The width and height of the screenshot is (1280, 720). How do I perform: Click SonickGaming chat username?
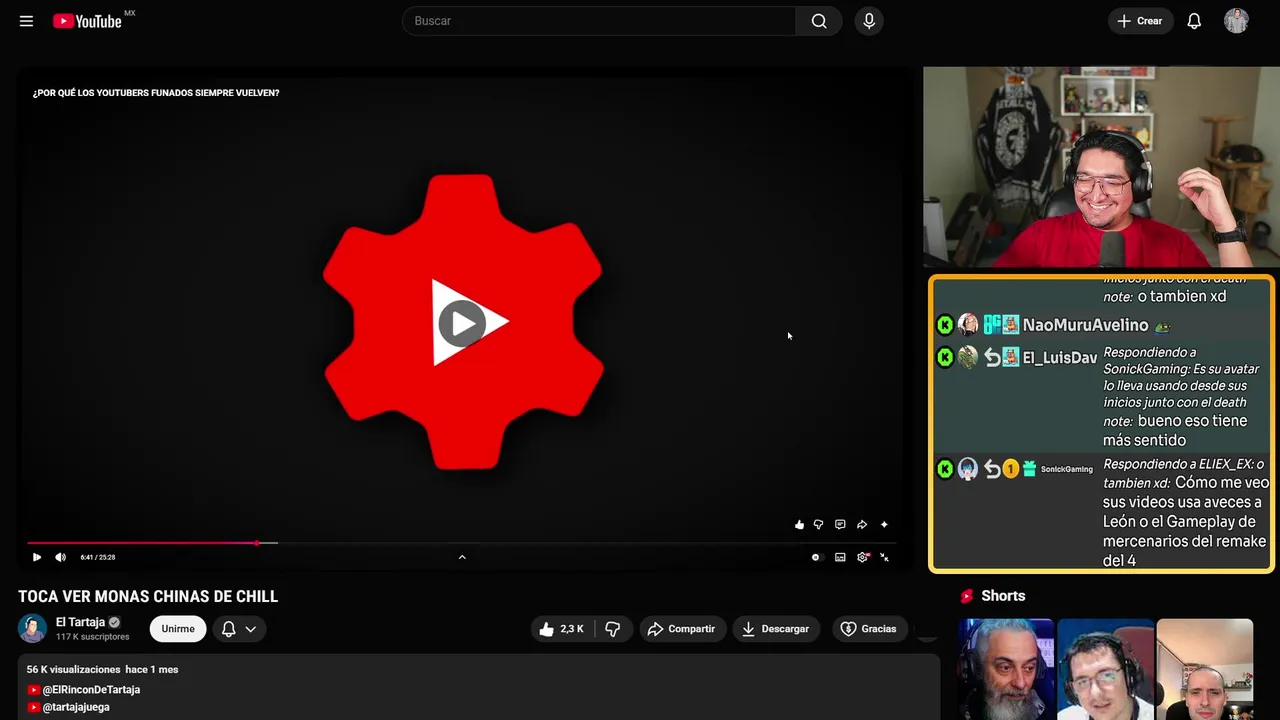pyautogui.click(x=1067, y=469)
